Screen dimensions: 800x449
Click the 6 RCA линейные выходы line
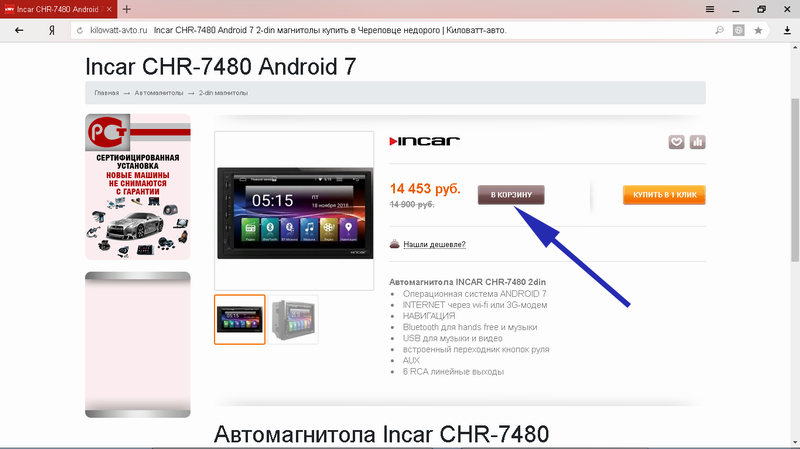coord(453,372)
